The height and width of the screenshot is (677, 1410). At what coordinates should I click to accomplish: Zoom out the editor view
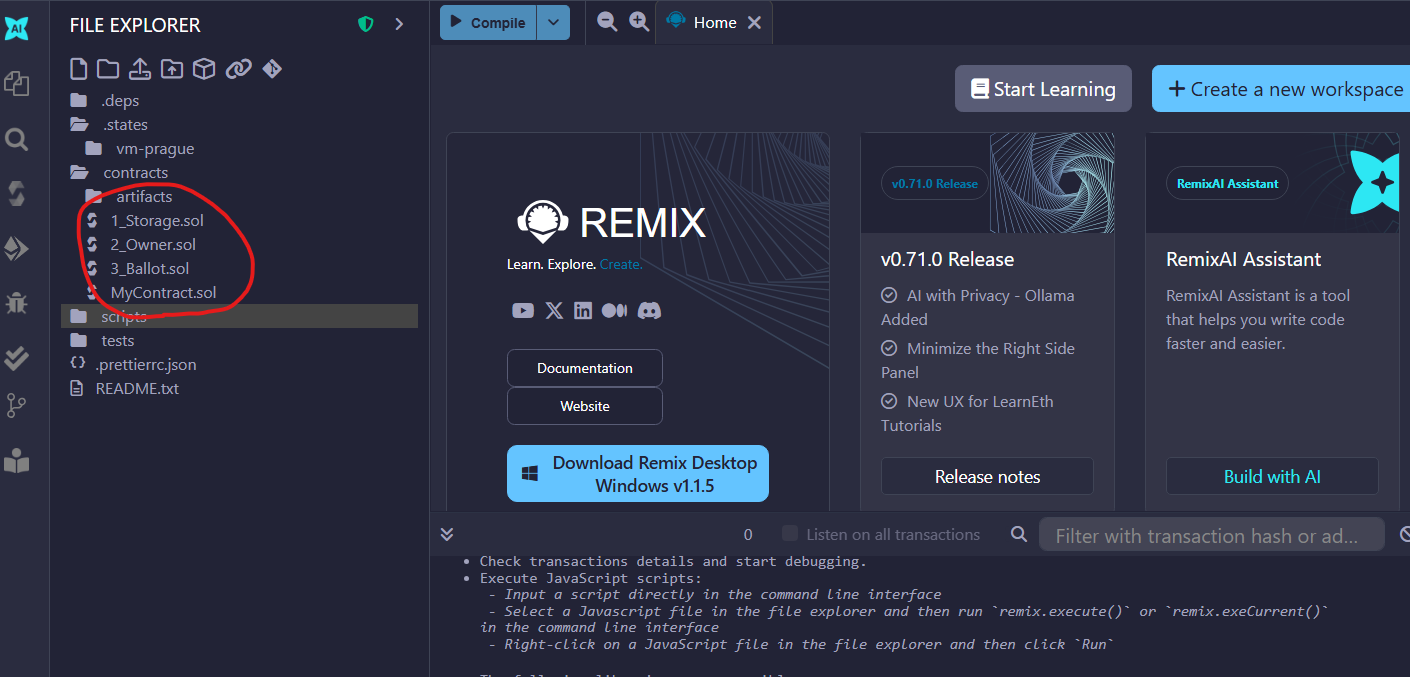pyautogui.click(x=607, y=21)
